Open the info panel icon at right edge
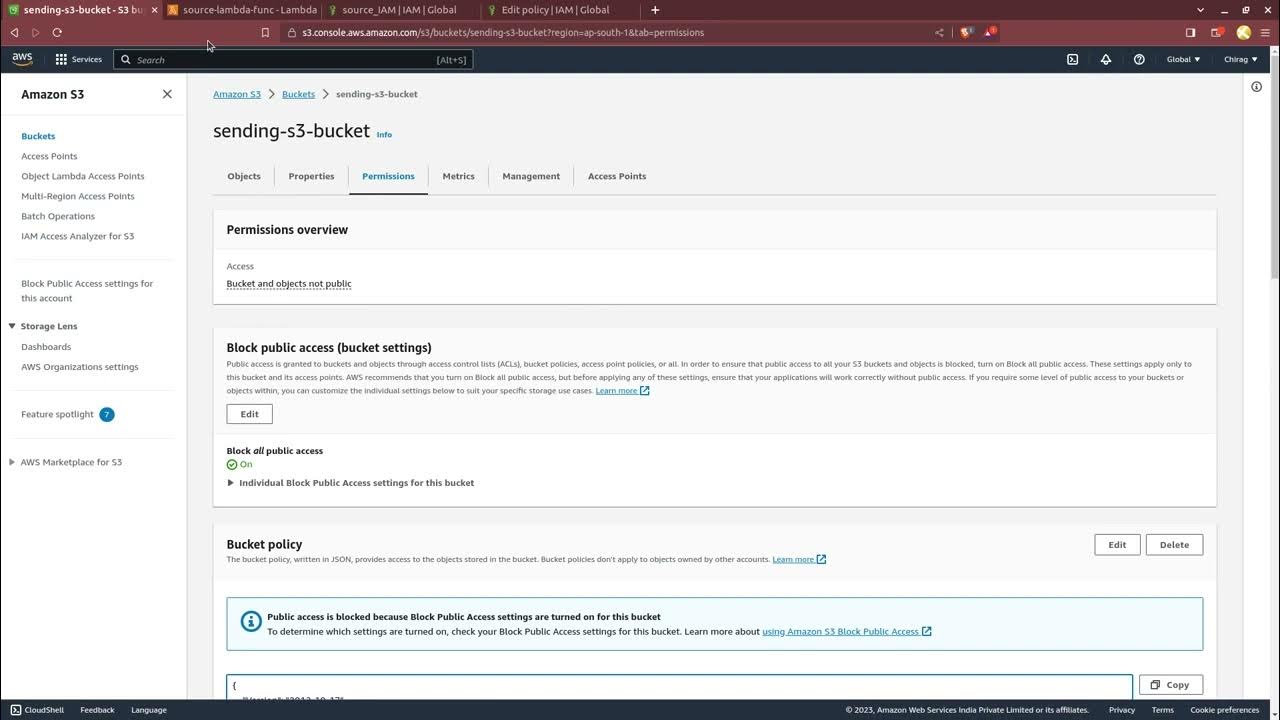Viewport: 1280px width, 720px height. click(1257, 87)
